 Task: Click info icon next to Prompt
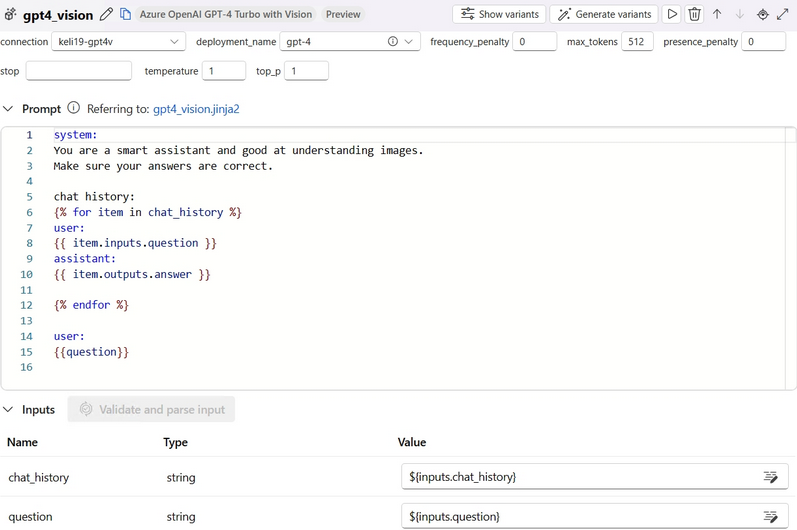click(x=74, y=108)
